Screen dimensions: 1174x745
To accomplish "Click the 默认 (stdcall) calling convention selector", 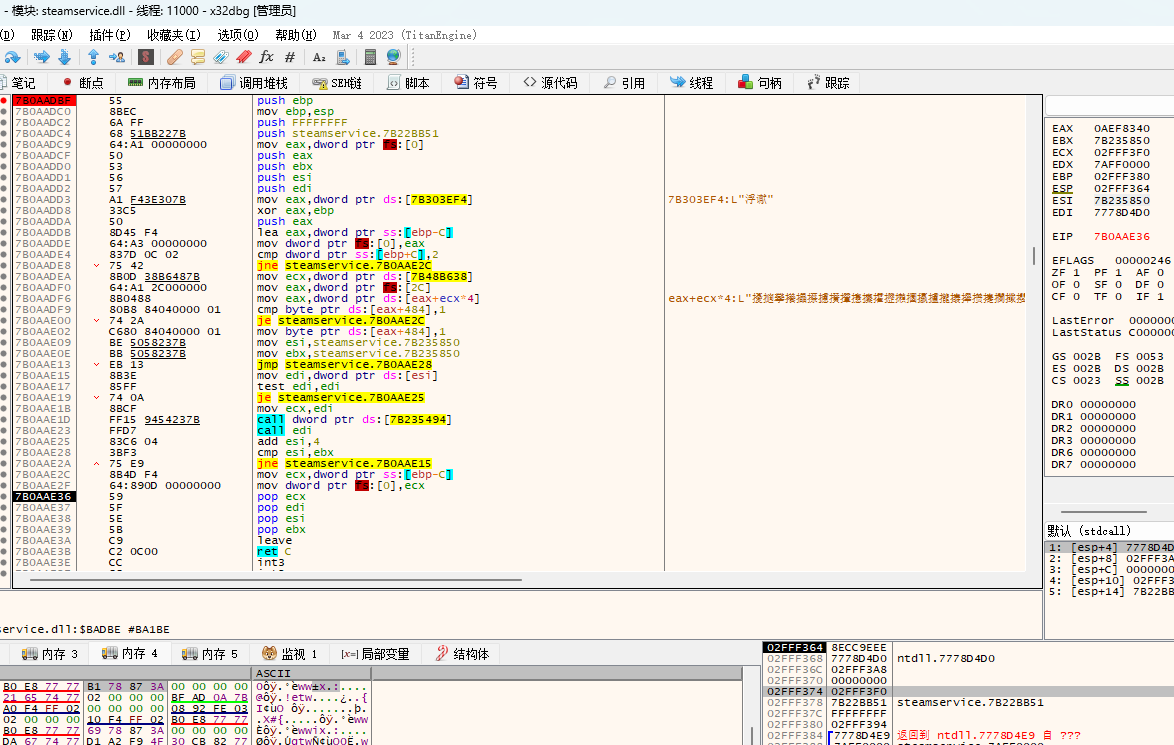I will point(1089,531).
